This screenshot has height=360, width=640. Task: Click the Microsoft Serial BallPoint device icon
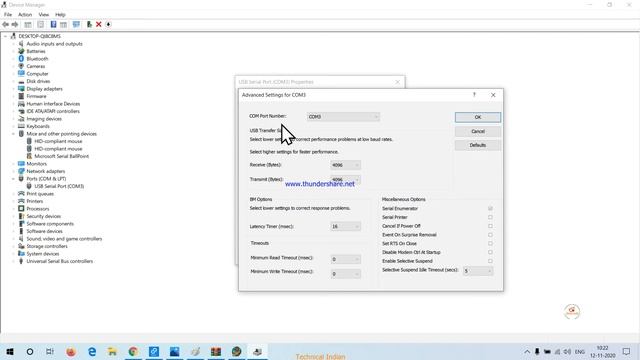[29, 156]
